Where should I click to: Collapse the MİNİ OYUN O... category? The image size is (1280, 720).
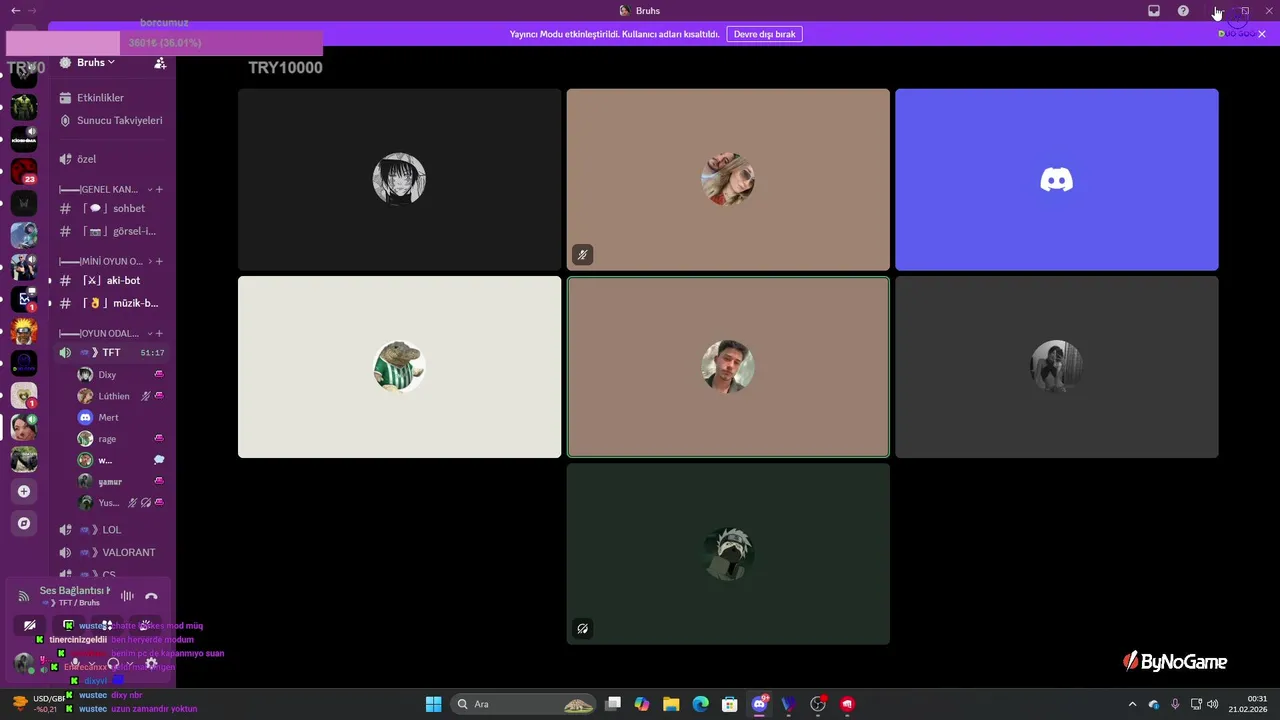[x=105, y=261]
